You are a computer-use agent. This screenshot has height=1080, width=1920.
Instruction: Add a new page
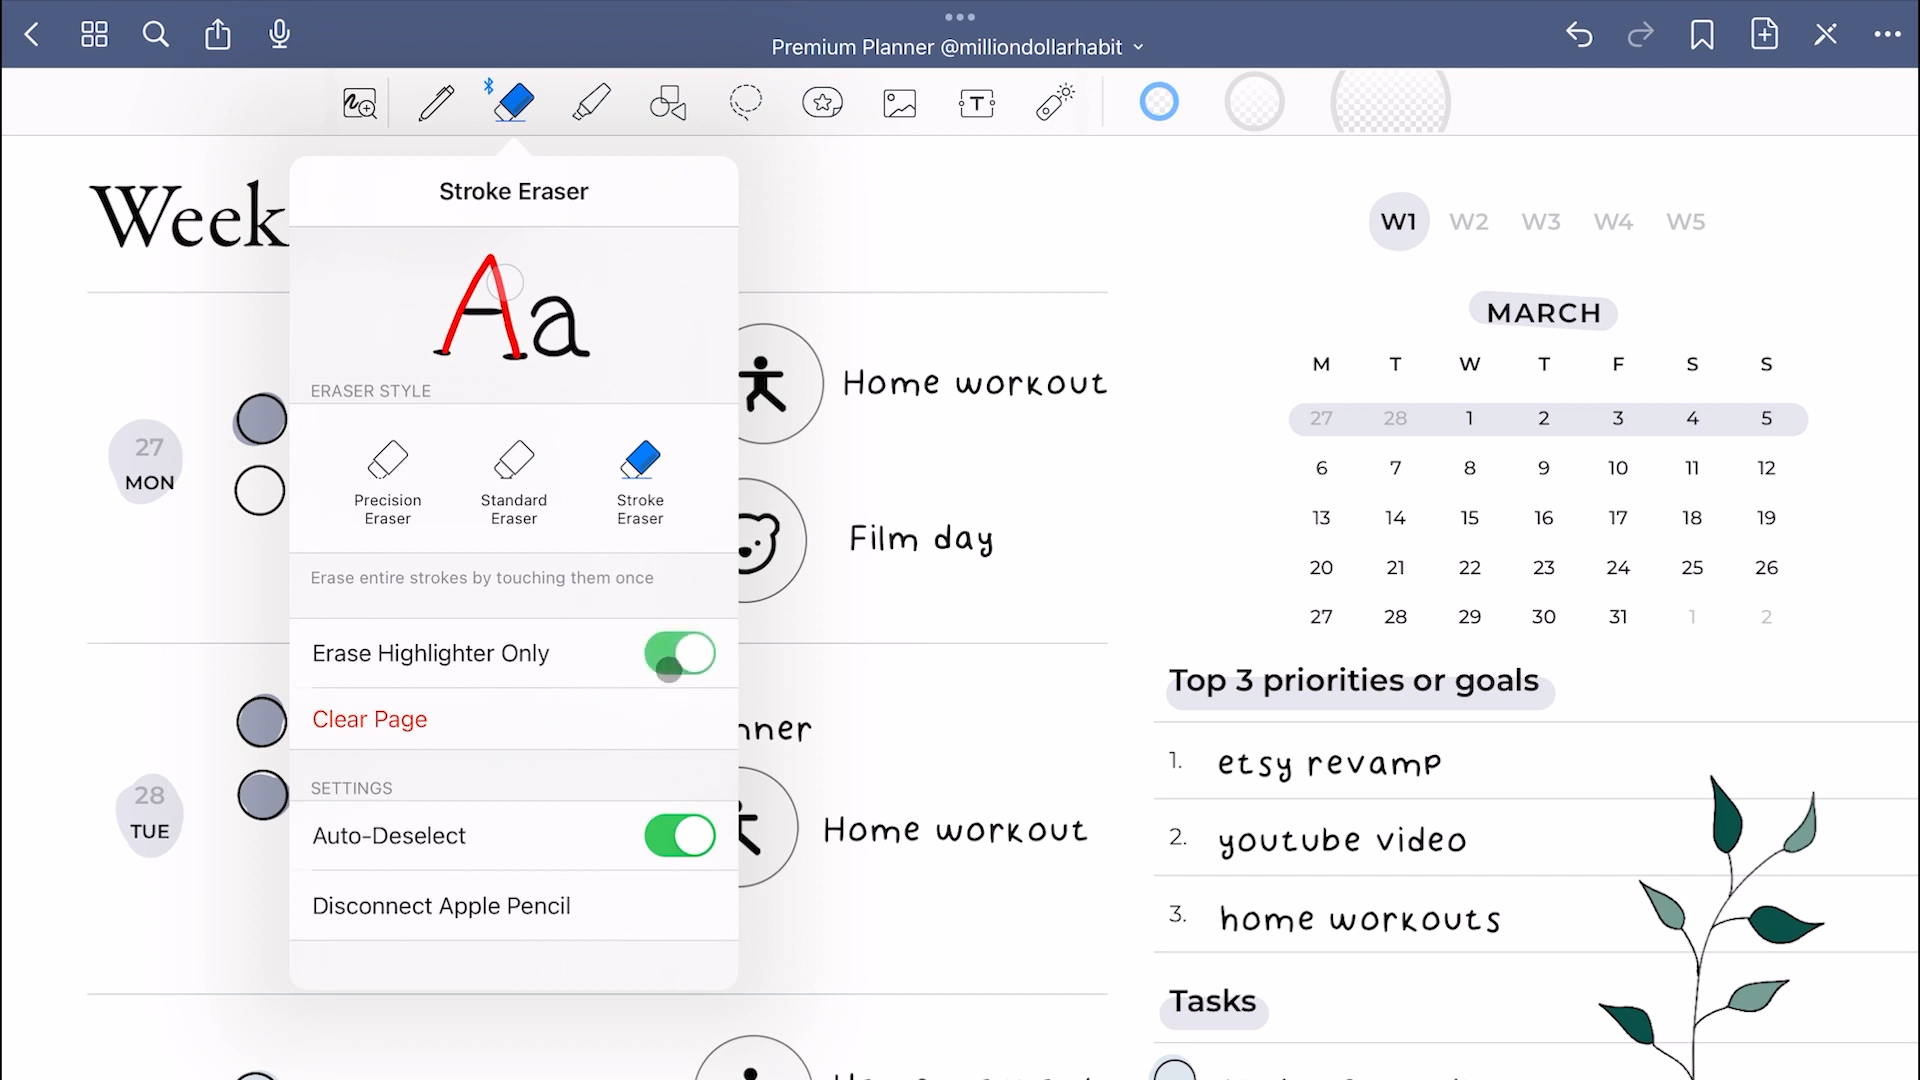point(1765,34)
